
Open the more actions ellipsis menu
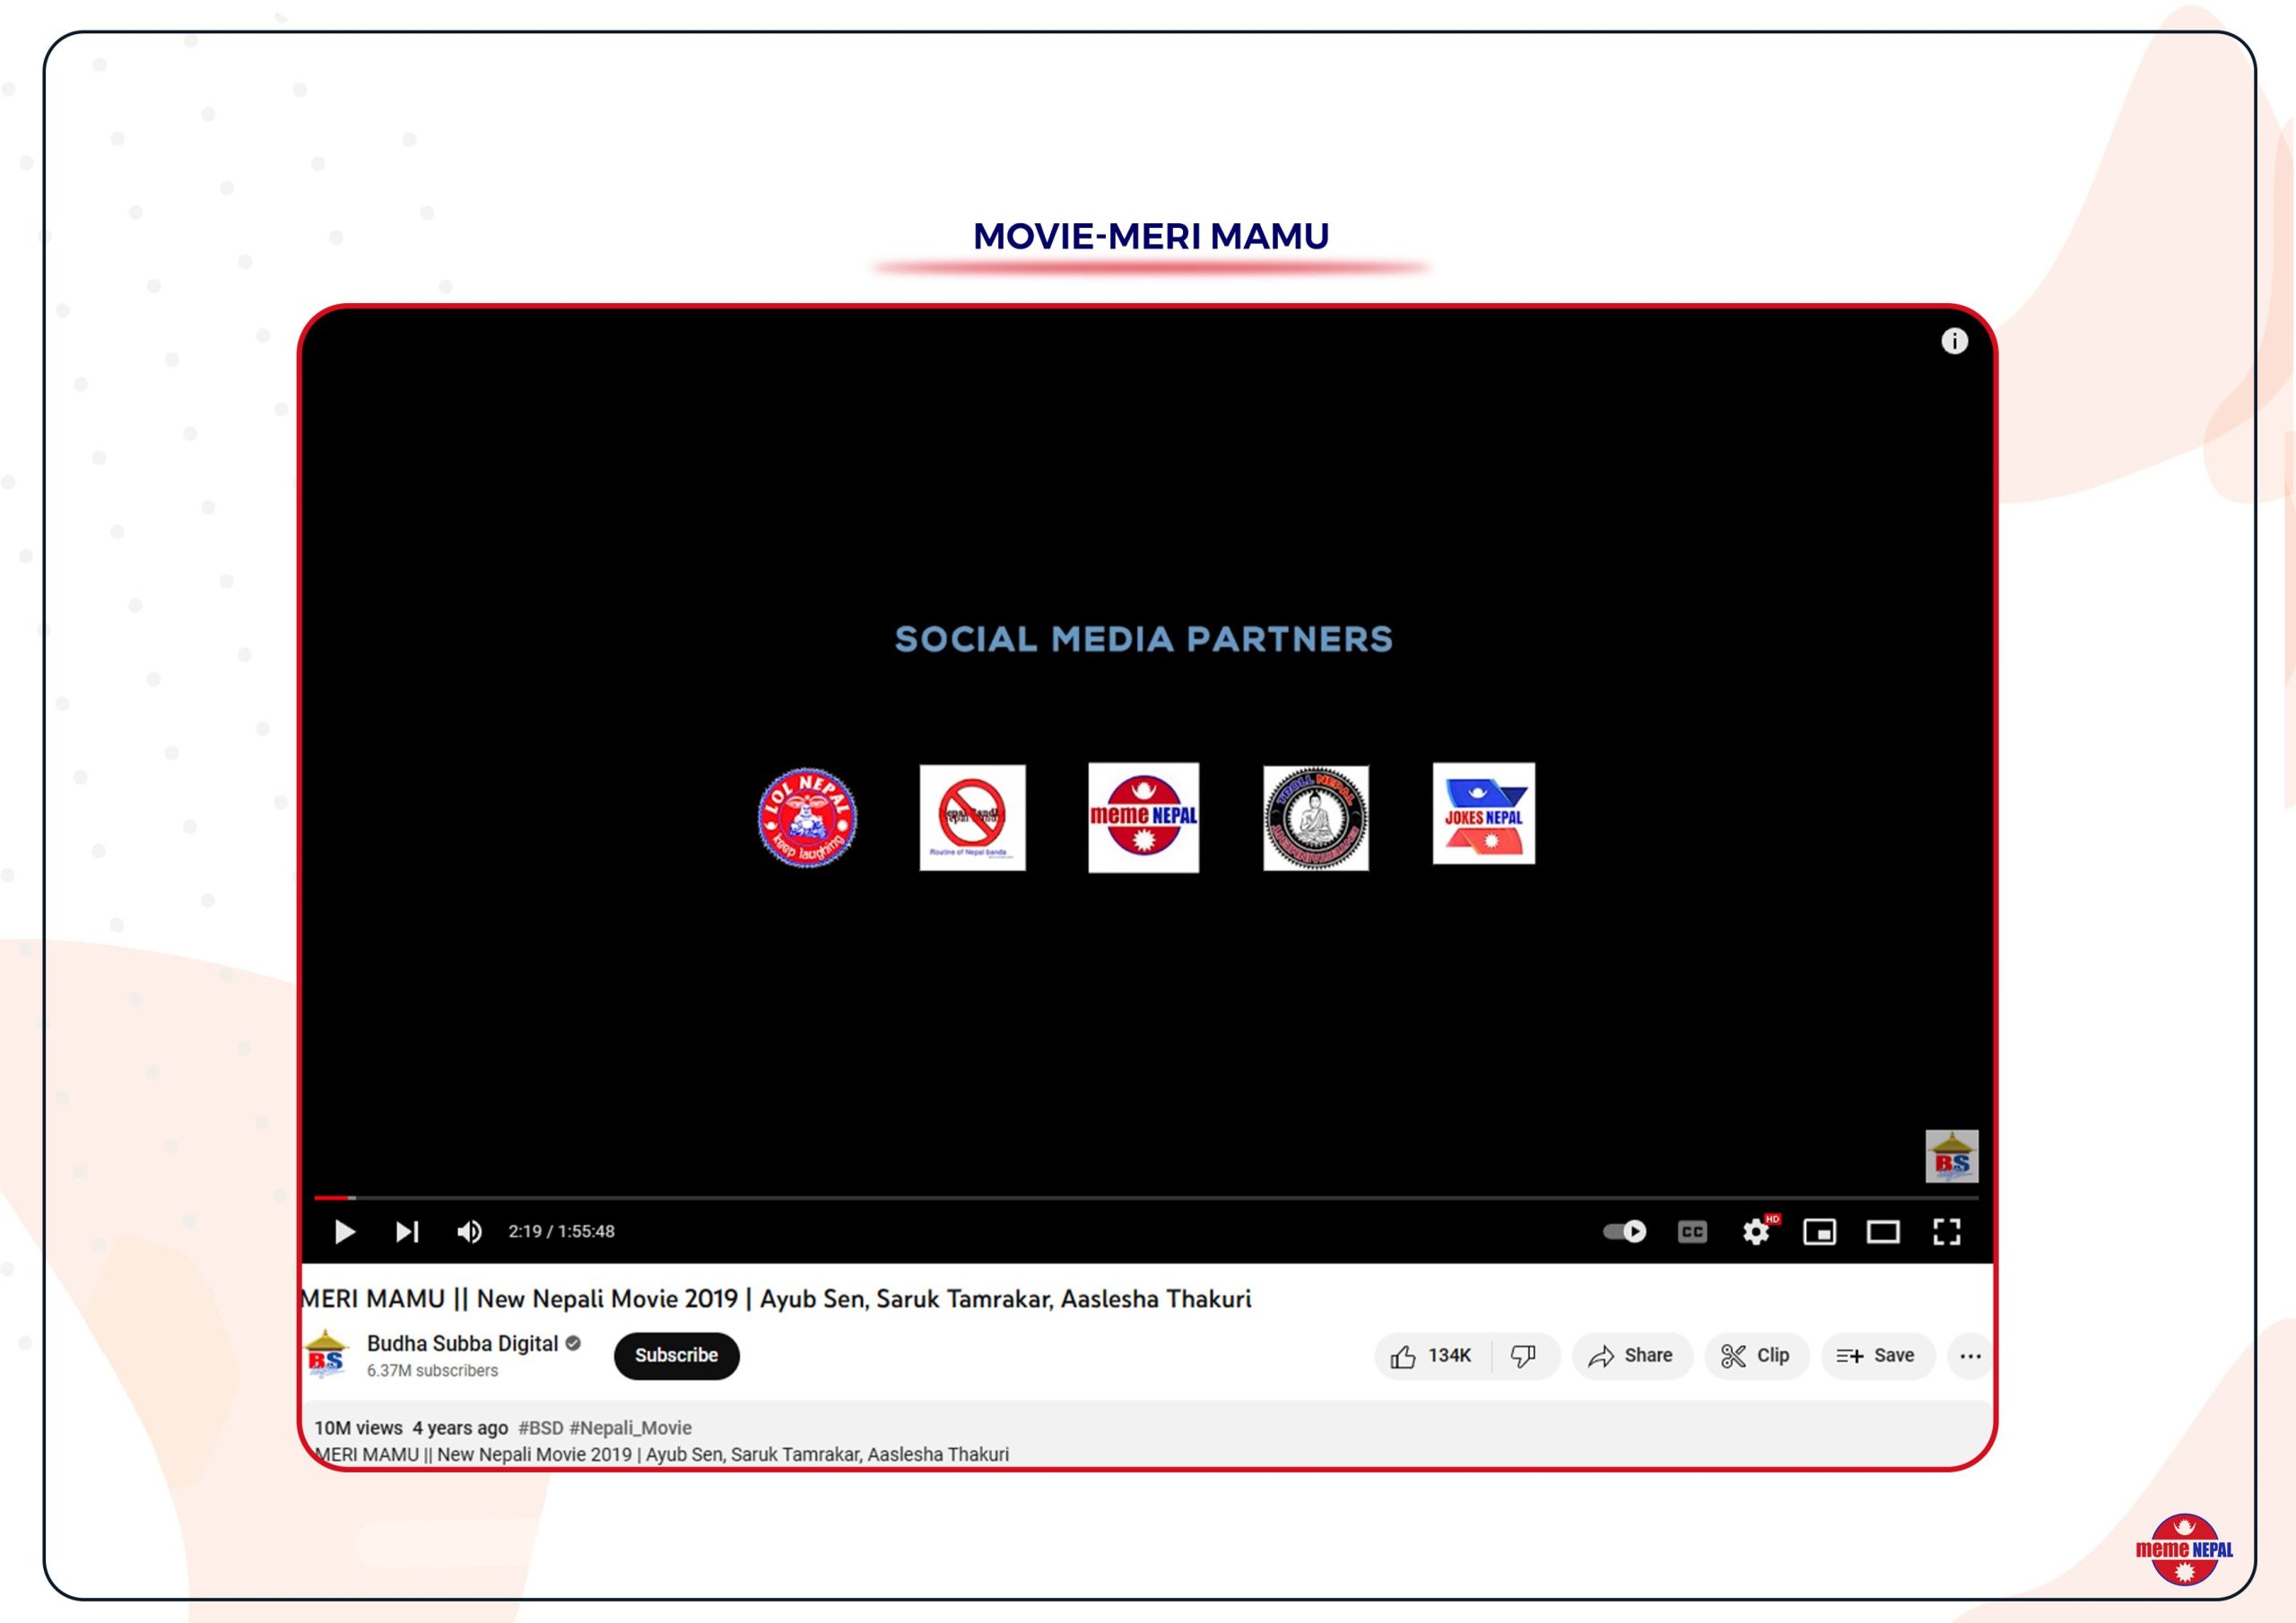click(1970, 1355)
